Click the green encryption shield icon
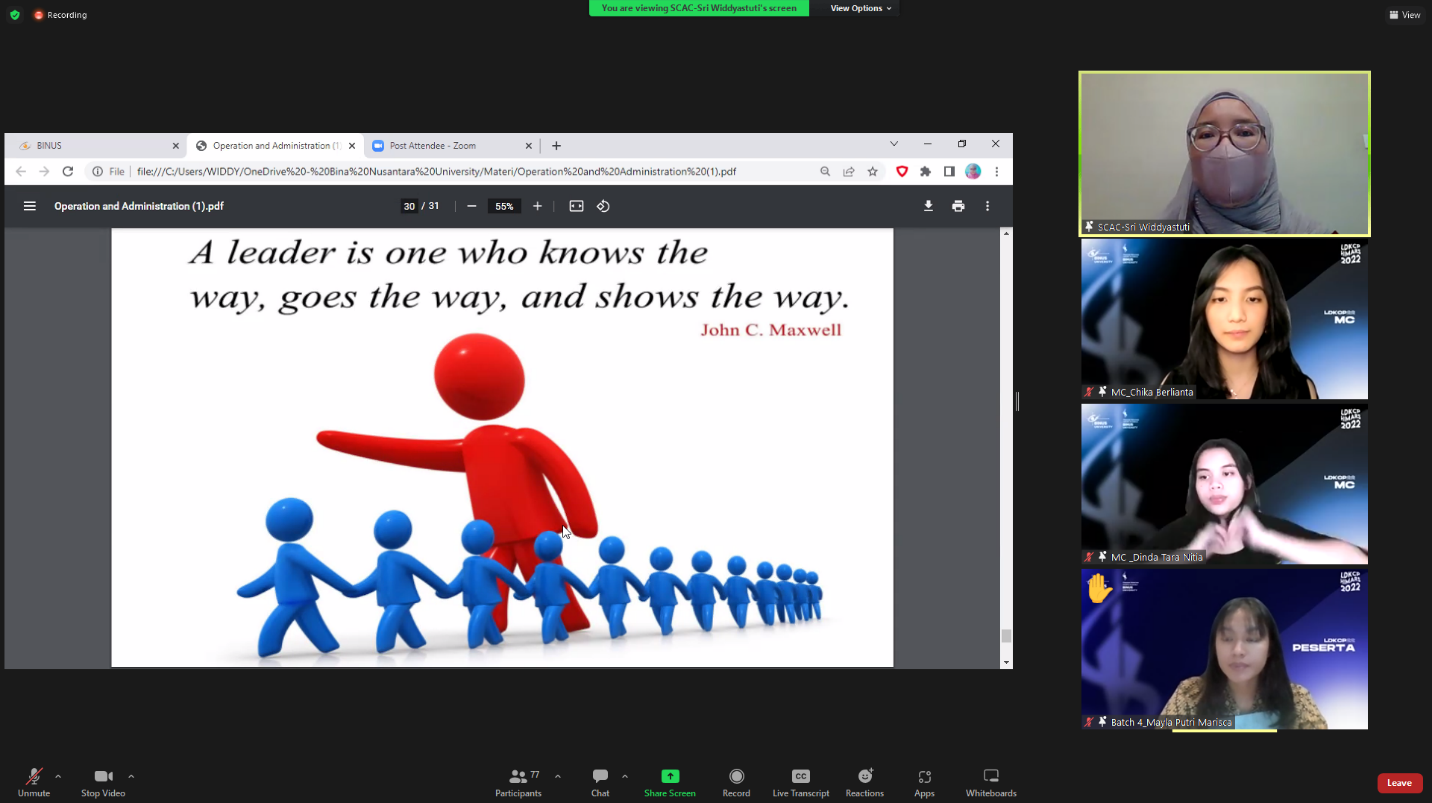Viewport: 1432px width, 803px height. [x=14, y=15]
